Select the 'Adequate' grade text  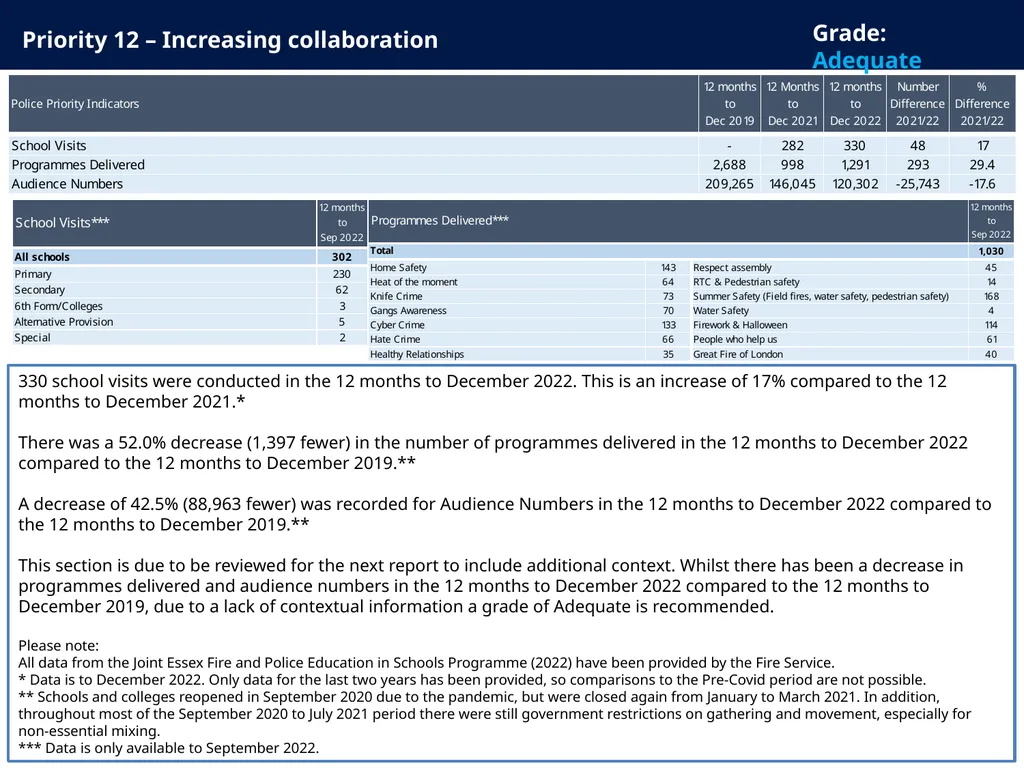867,60
